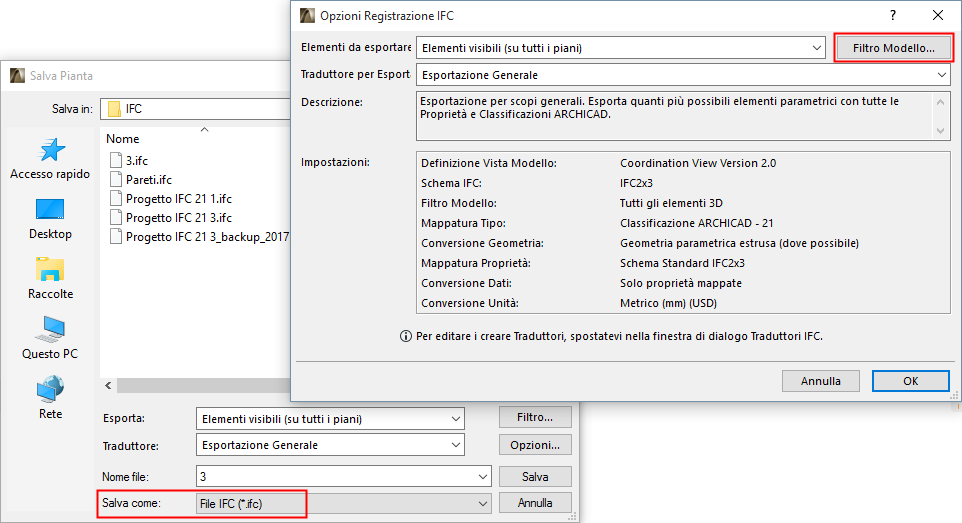This screenshot has width=962, height=523.
Task: Click the Metrico (mm) (USD) value
Action: tap(668, 303)
